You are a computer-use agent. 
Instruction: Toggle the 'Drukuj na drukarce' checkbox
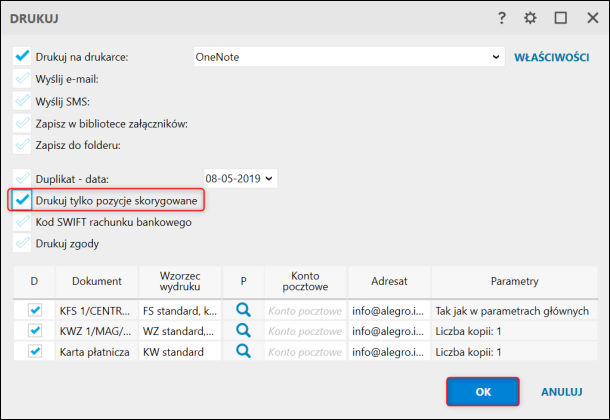click(x=22, y=57)
